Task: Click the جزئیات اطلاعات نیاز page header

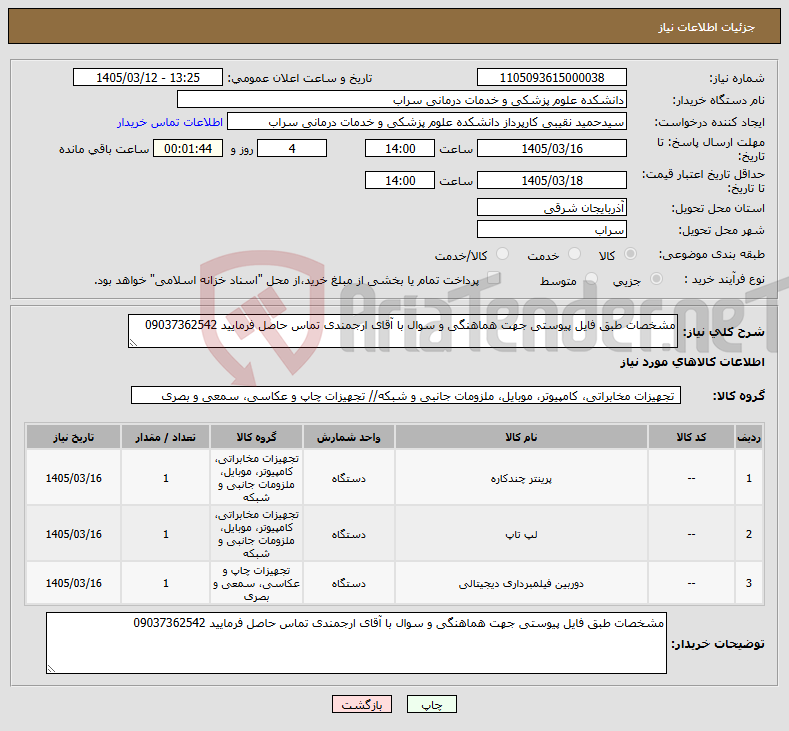Action: pos(706,27)
